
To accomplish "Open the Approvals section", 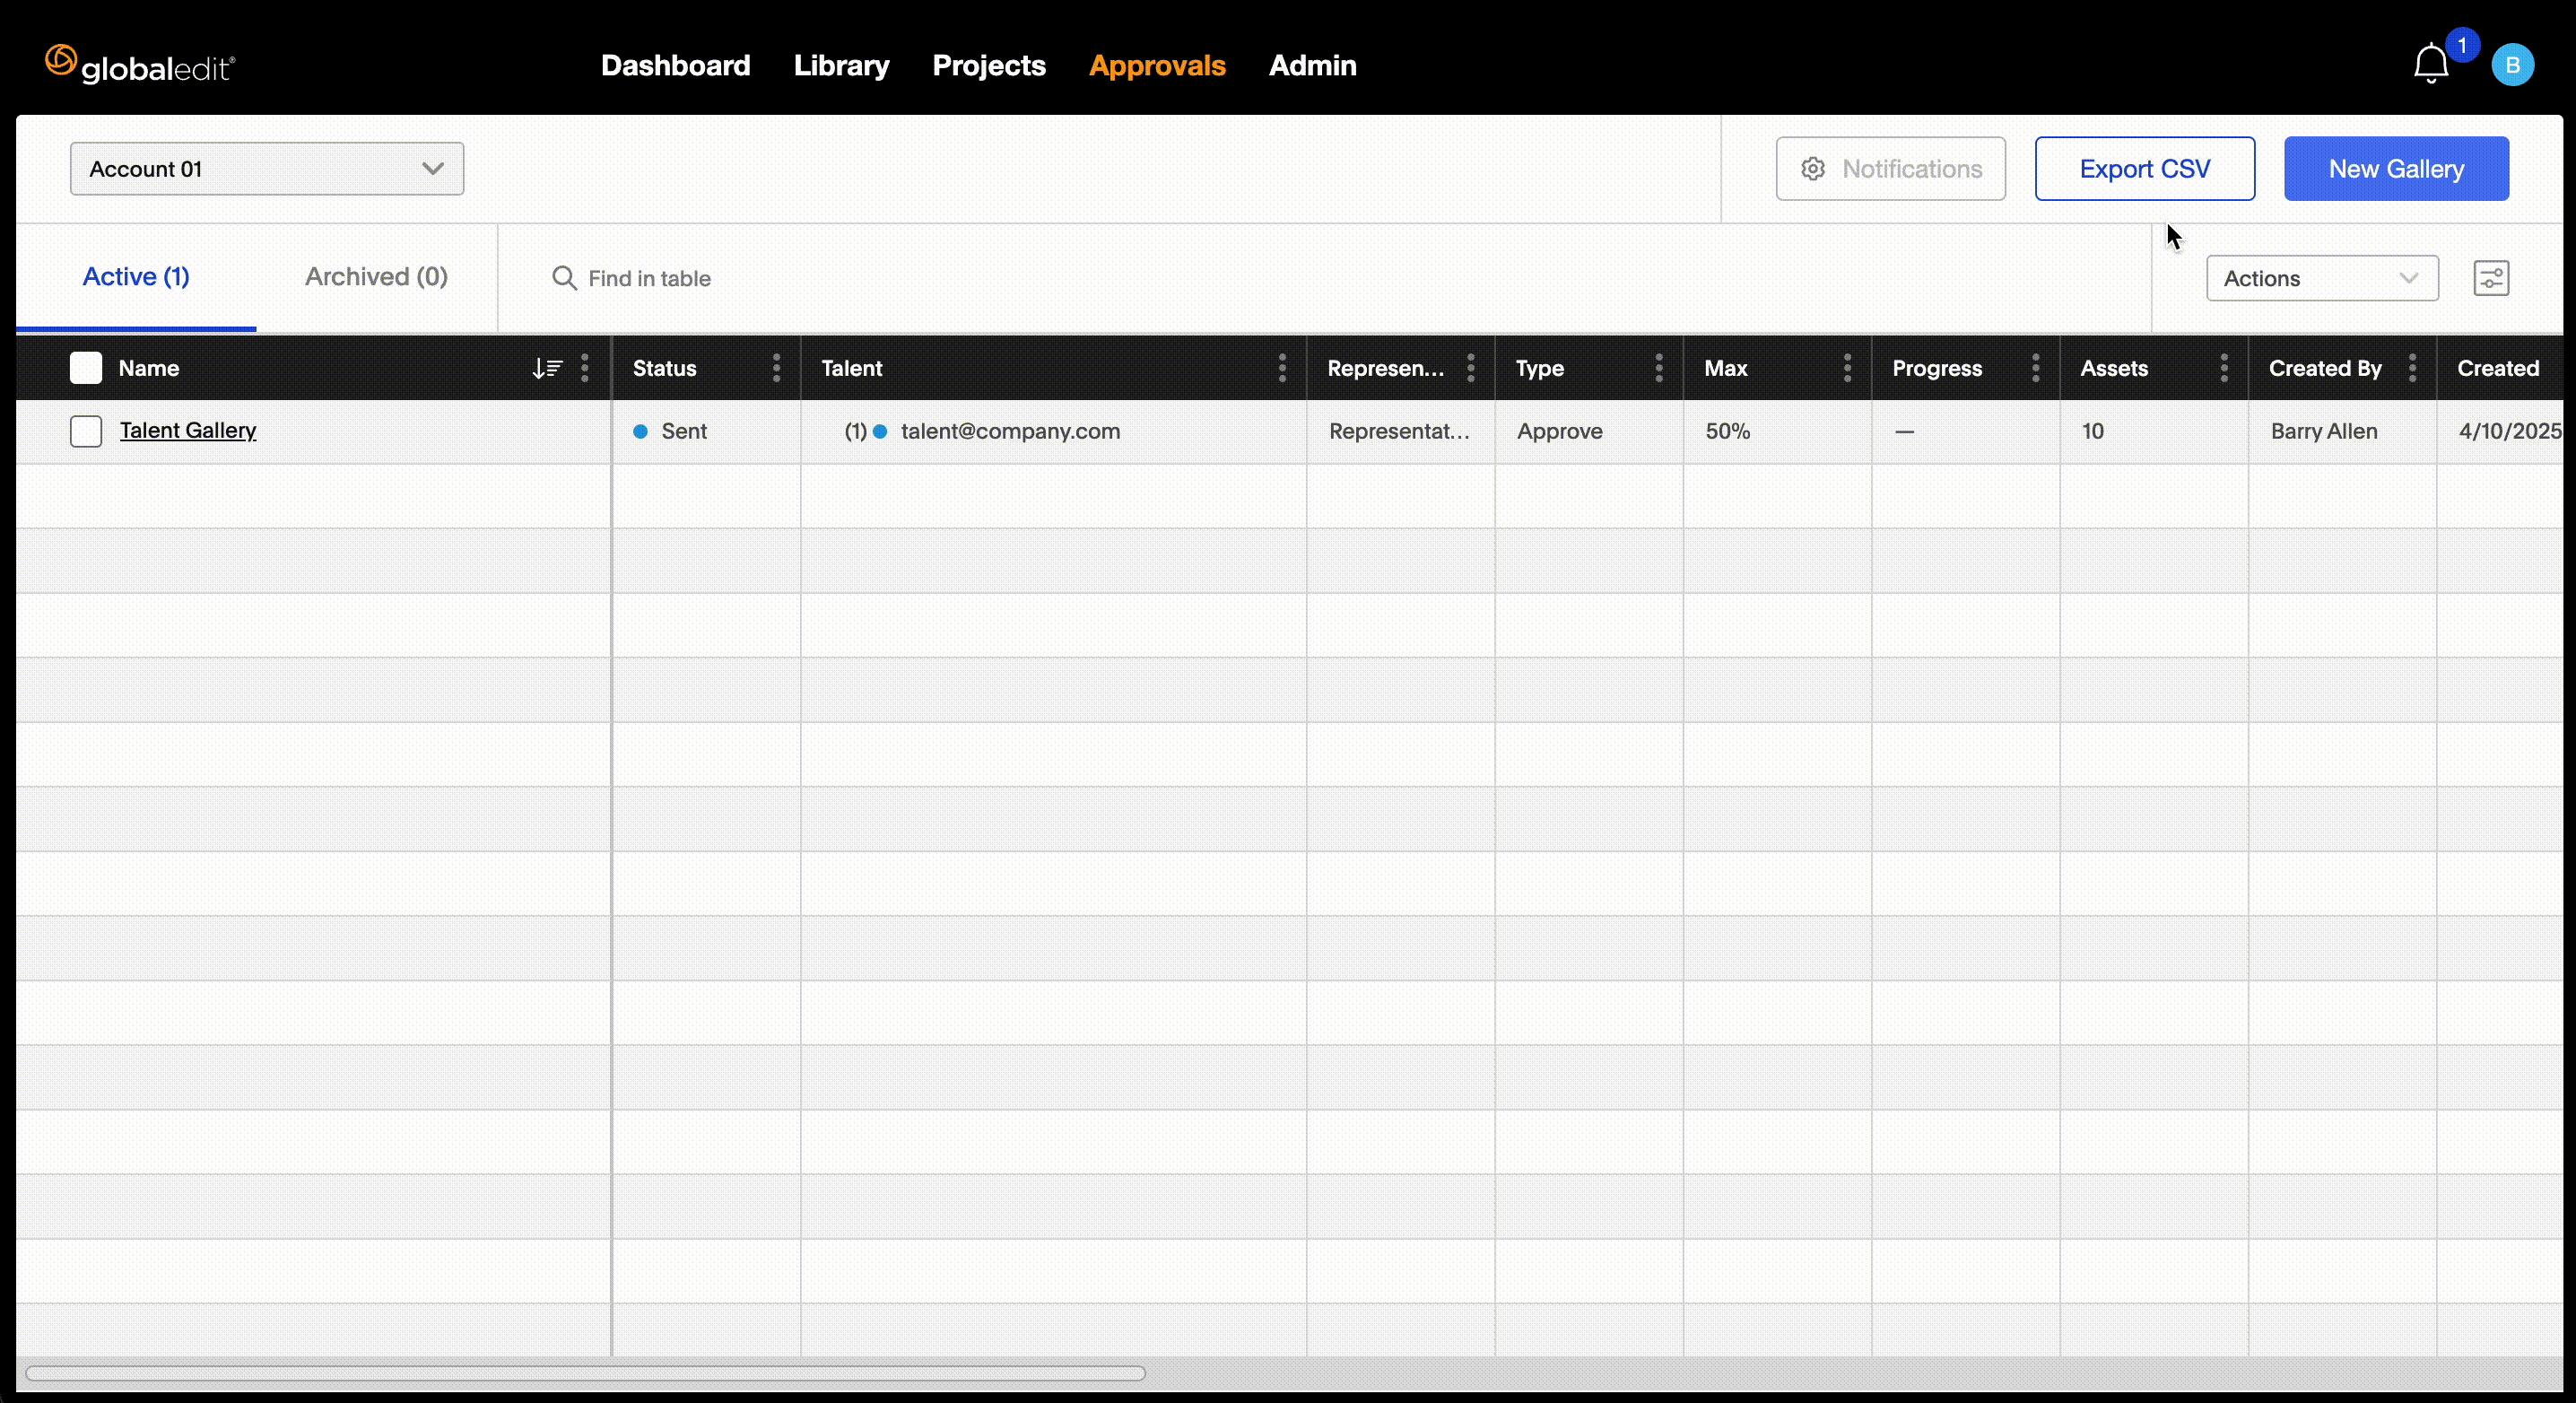I will pyautogui.click(x=1157, y=65).
